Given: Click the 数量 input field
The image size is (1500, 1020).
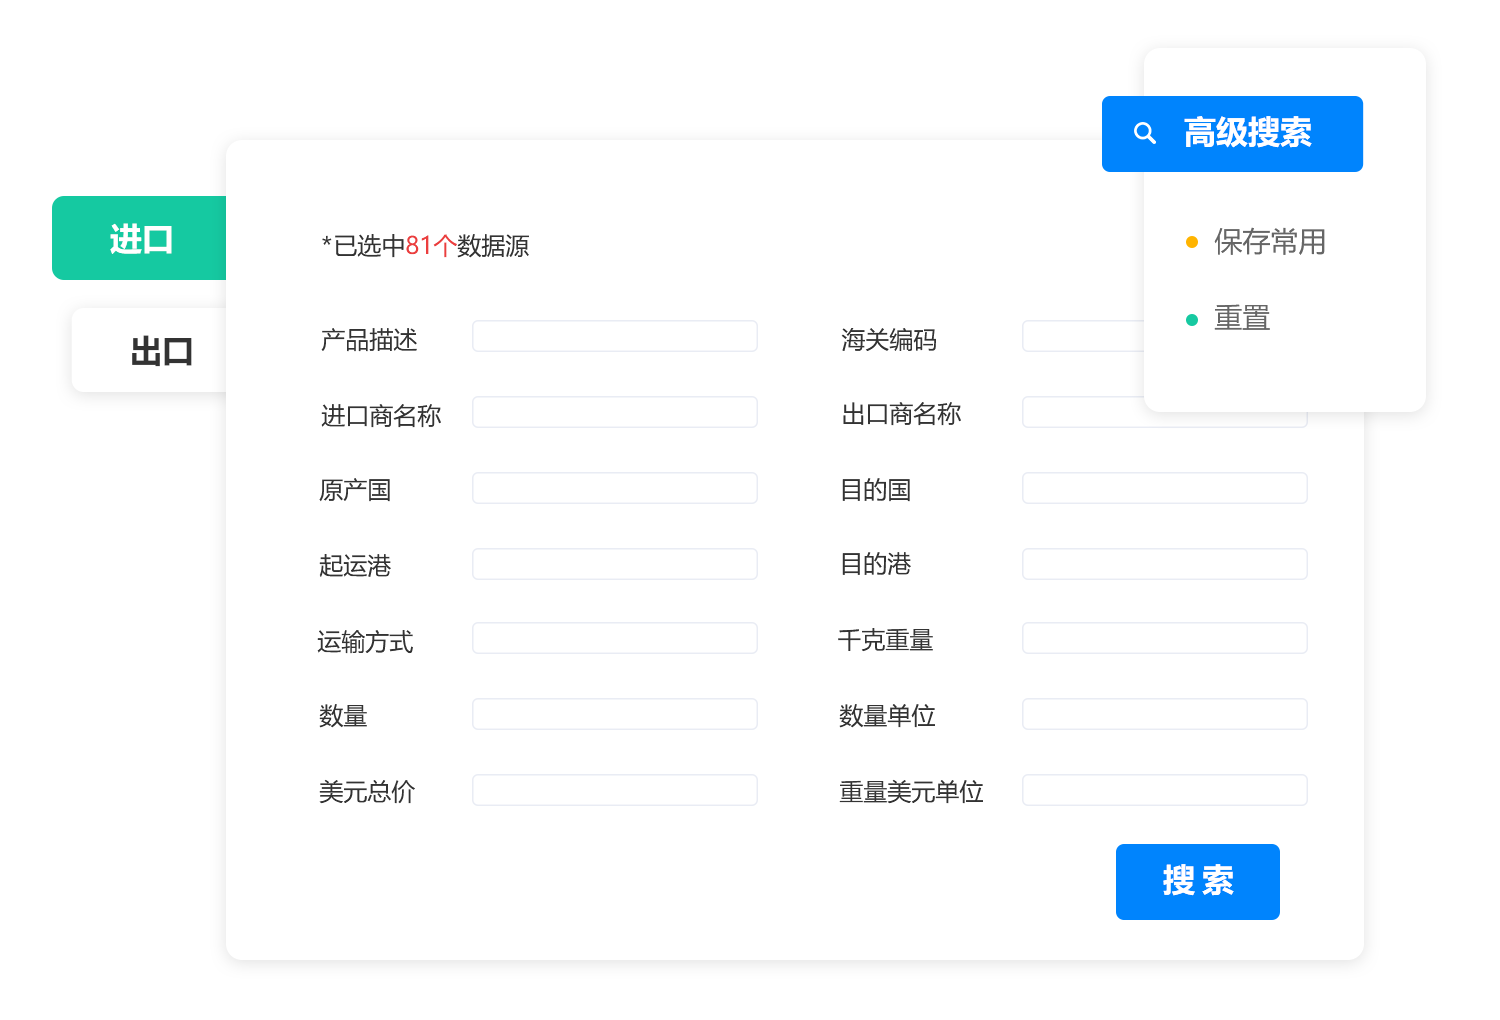Looking at the screenshot, I should click(614, 715).
